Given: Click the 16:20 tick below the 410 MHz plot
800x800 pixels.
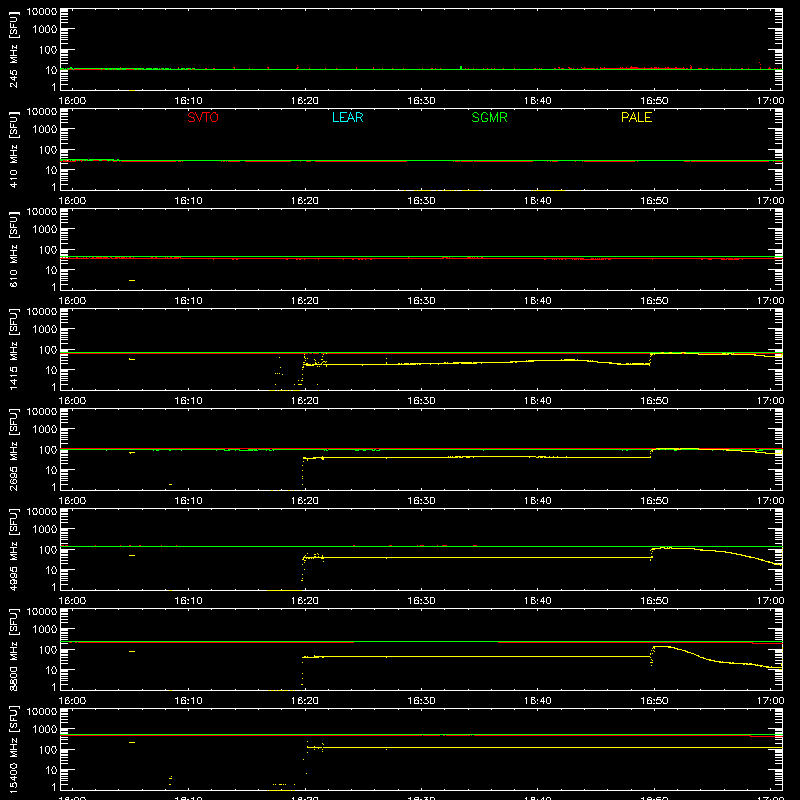Looking at the screenshot, I should coord(305,201).
